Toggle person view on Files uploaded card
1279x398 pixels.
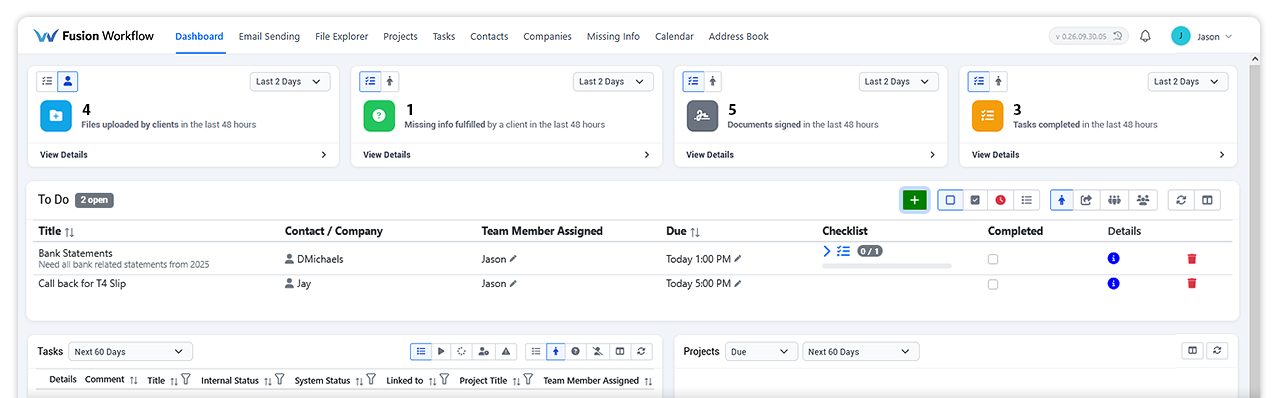[x=68, y=82]
